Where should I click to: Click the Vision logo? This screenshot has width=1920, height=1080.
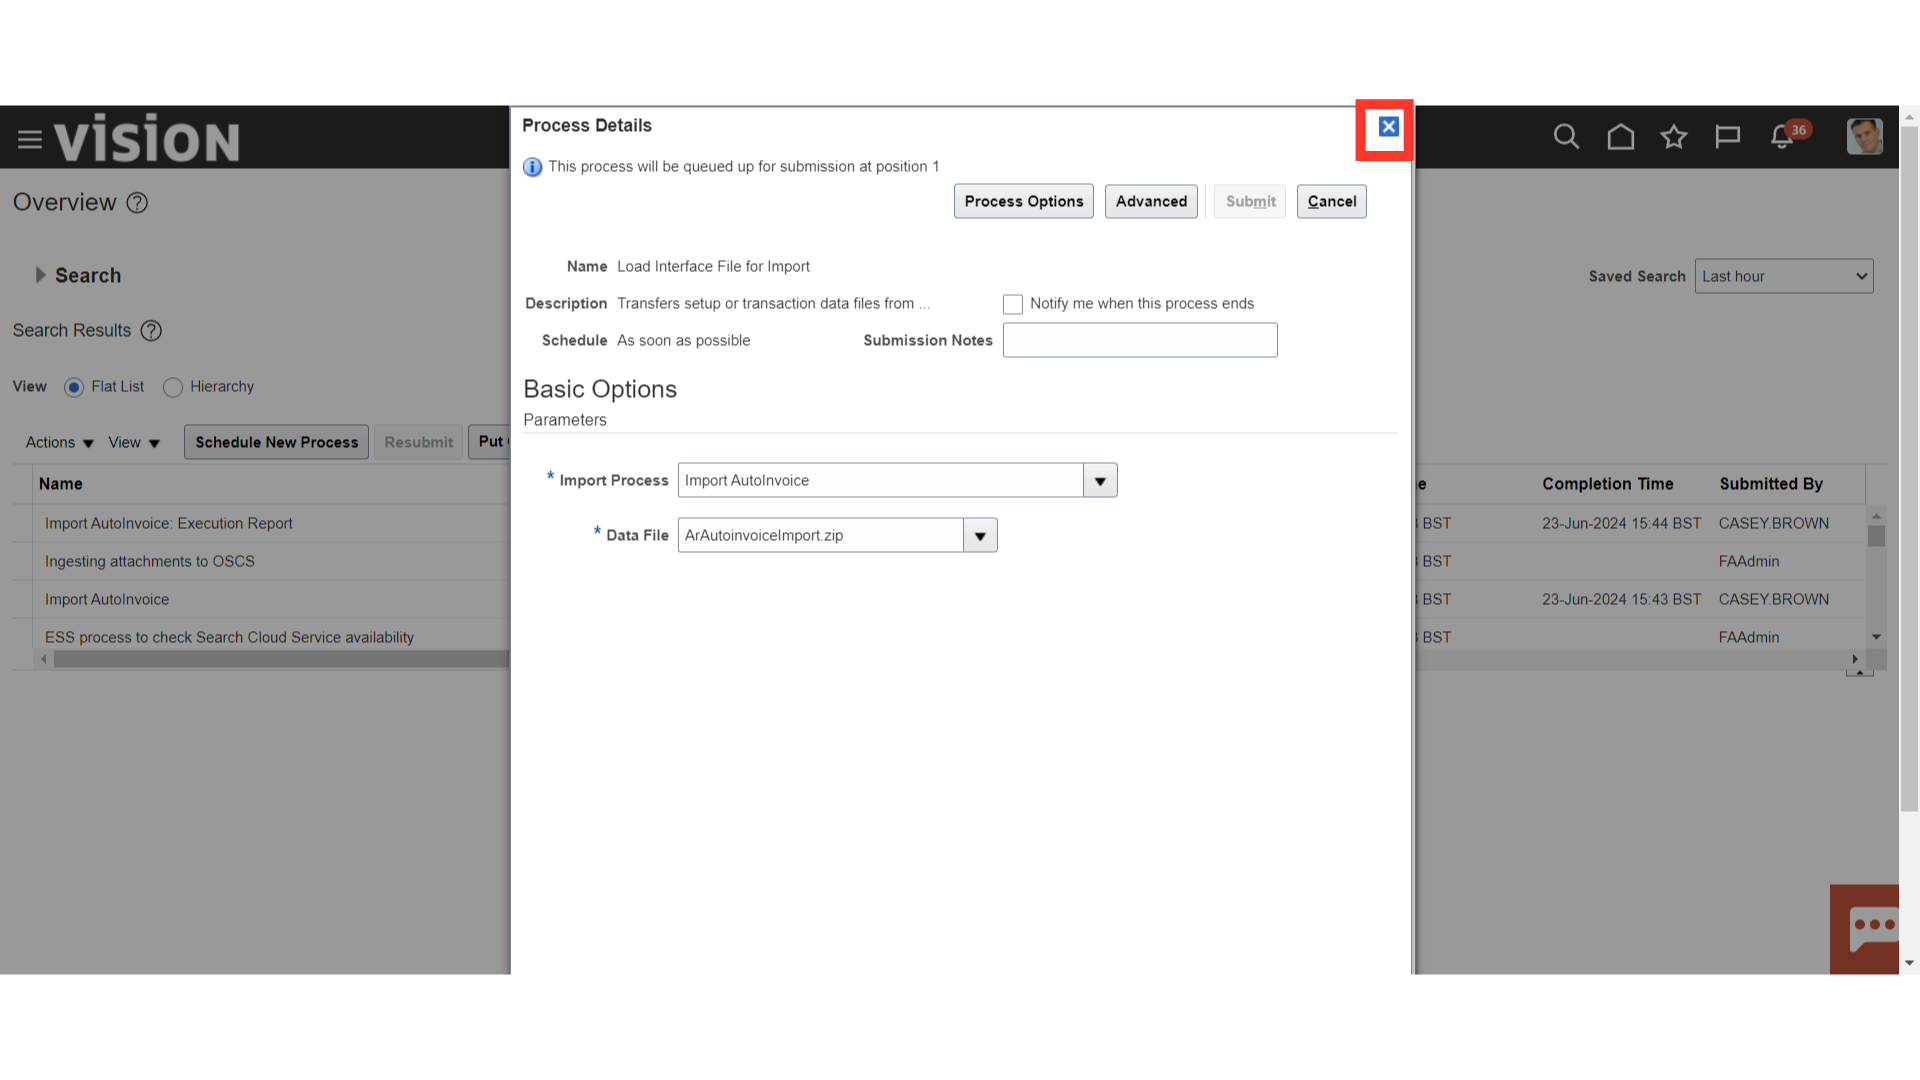coord(147,138)
